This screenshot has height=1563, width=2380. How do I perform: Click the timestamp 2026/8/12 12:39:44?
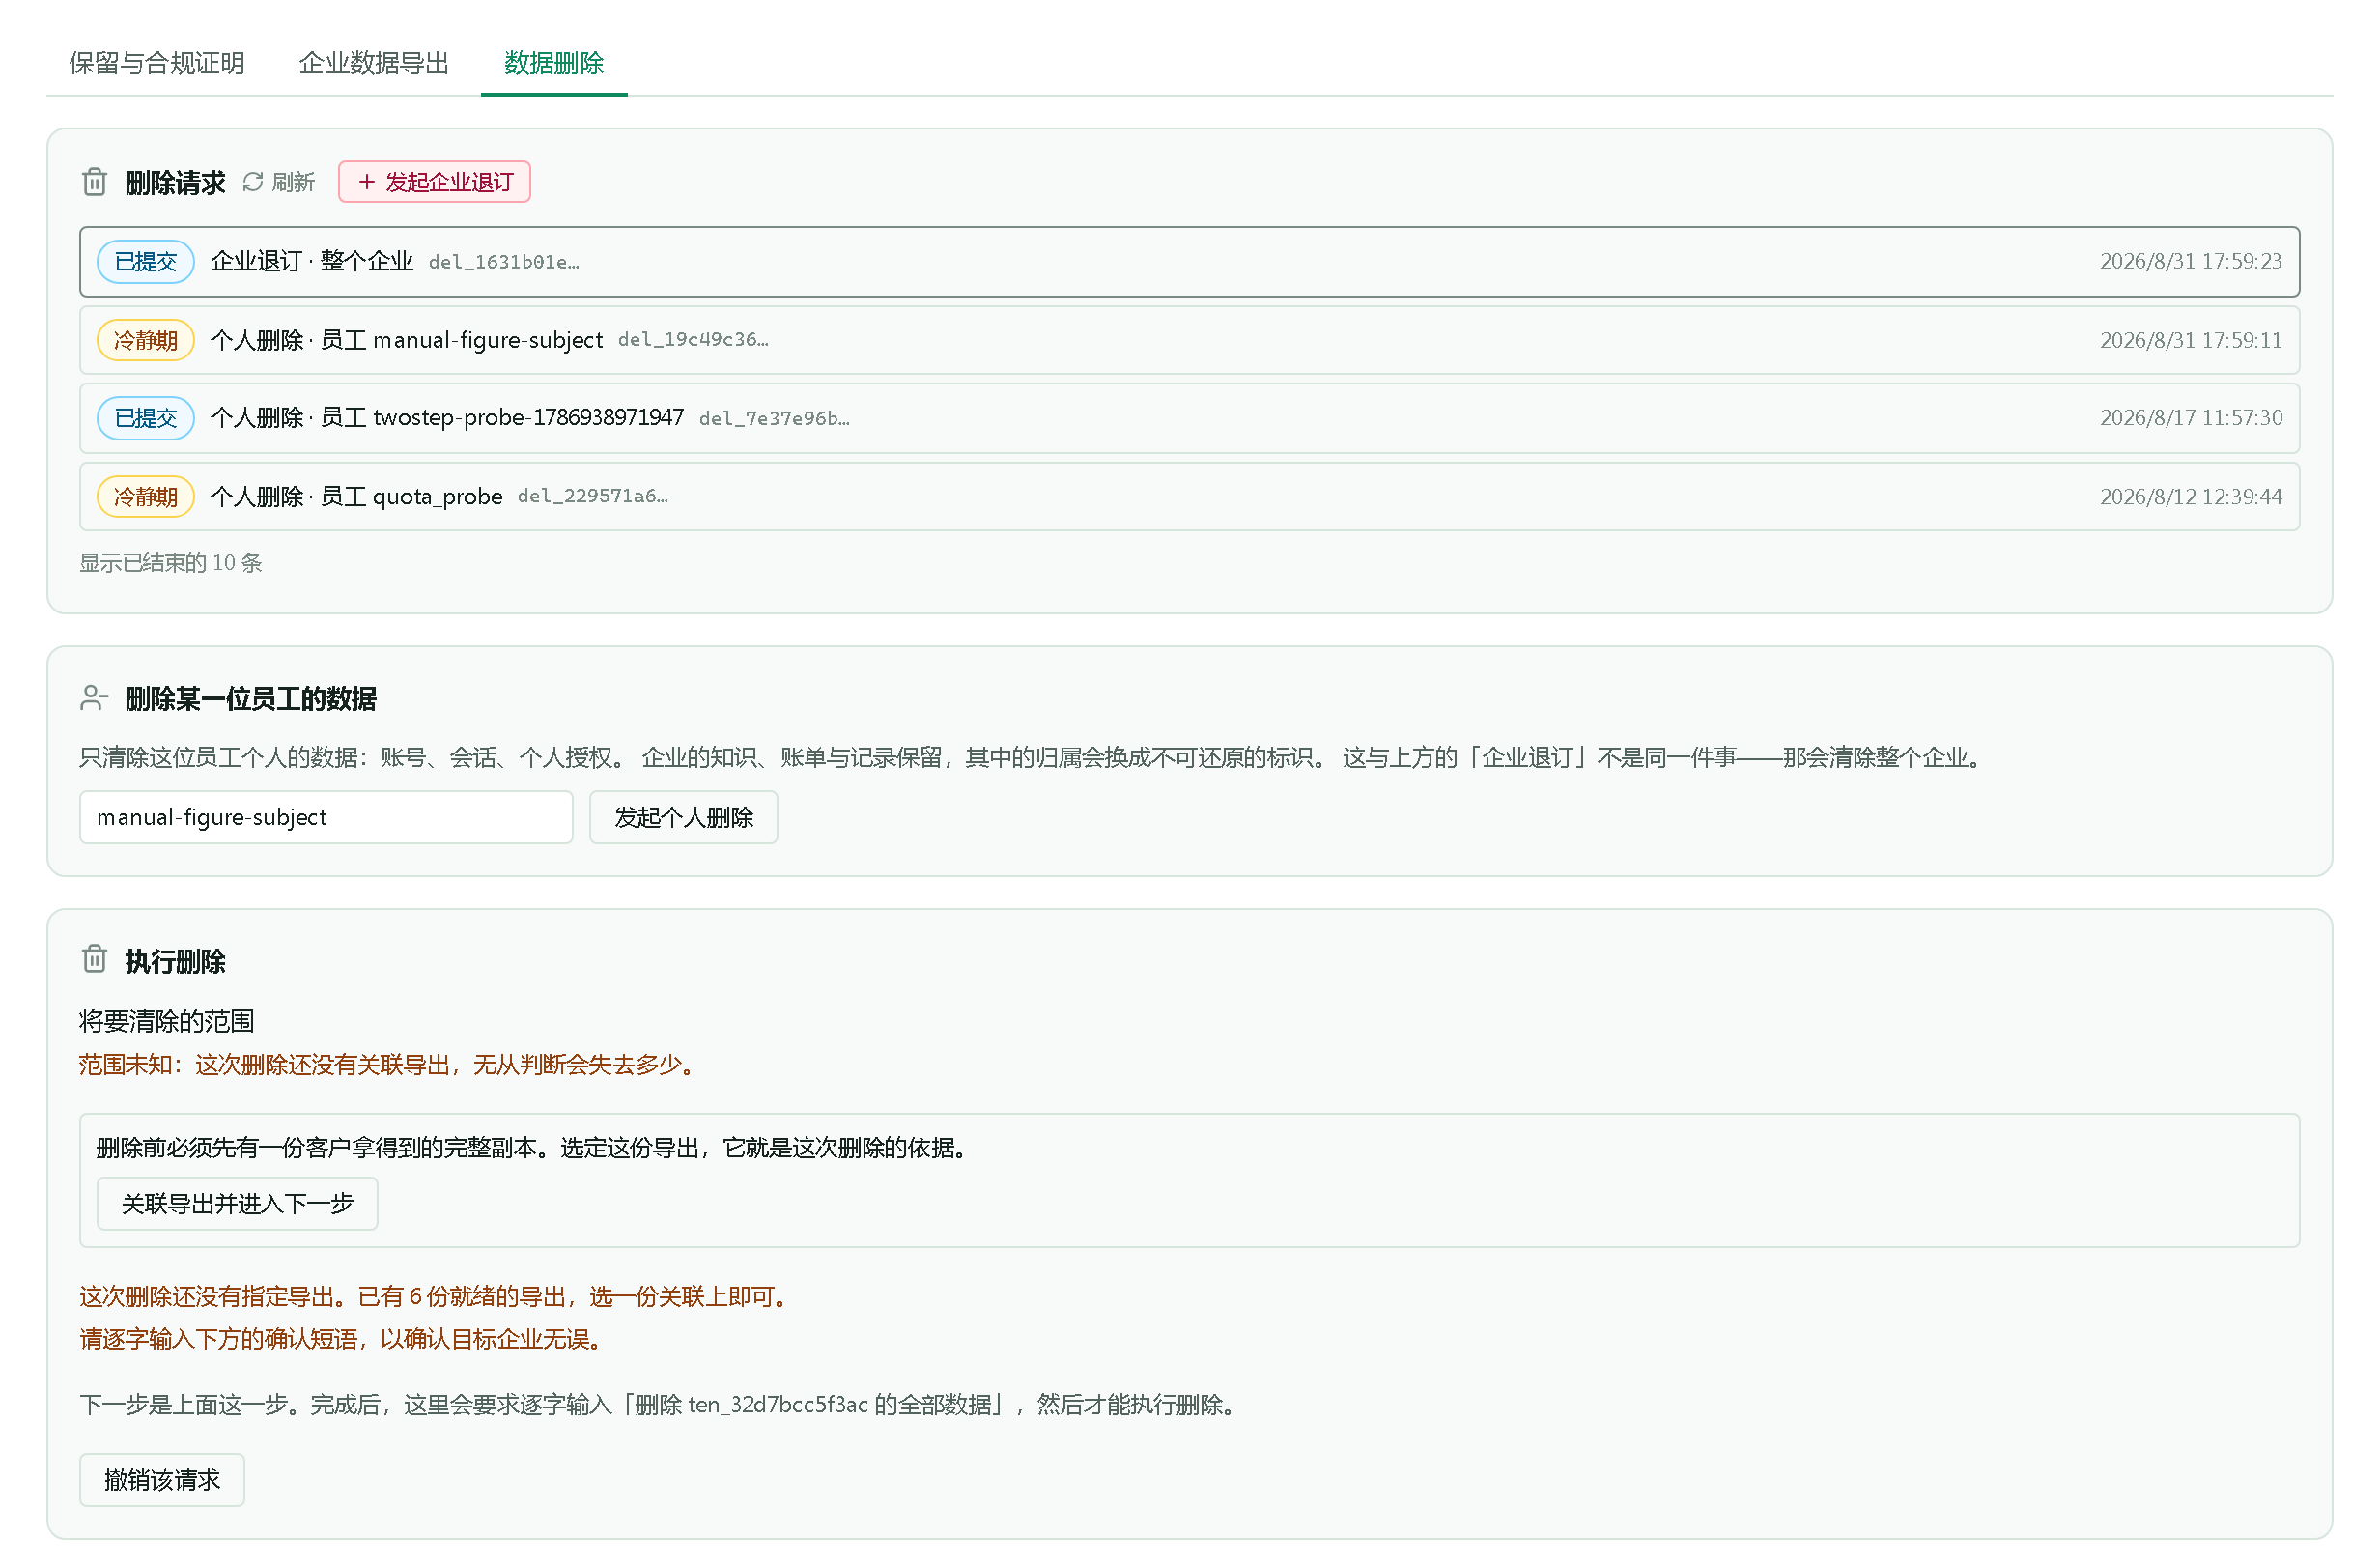pyautogui.click(x=2191, y=497)
